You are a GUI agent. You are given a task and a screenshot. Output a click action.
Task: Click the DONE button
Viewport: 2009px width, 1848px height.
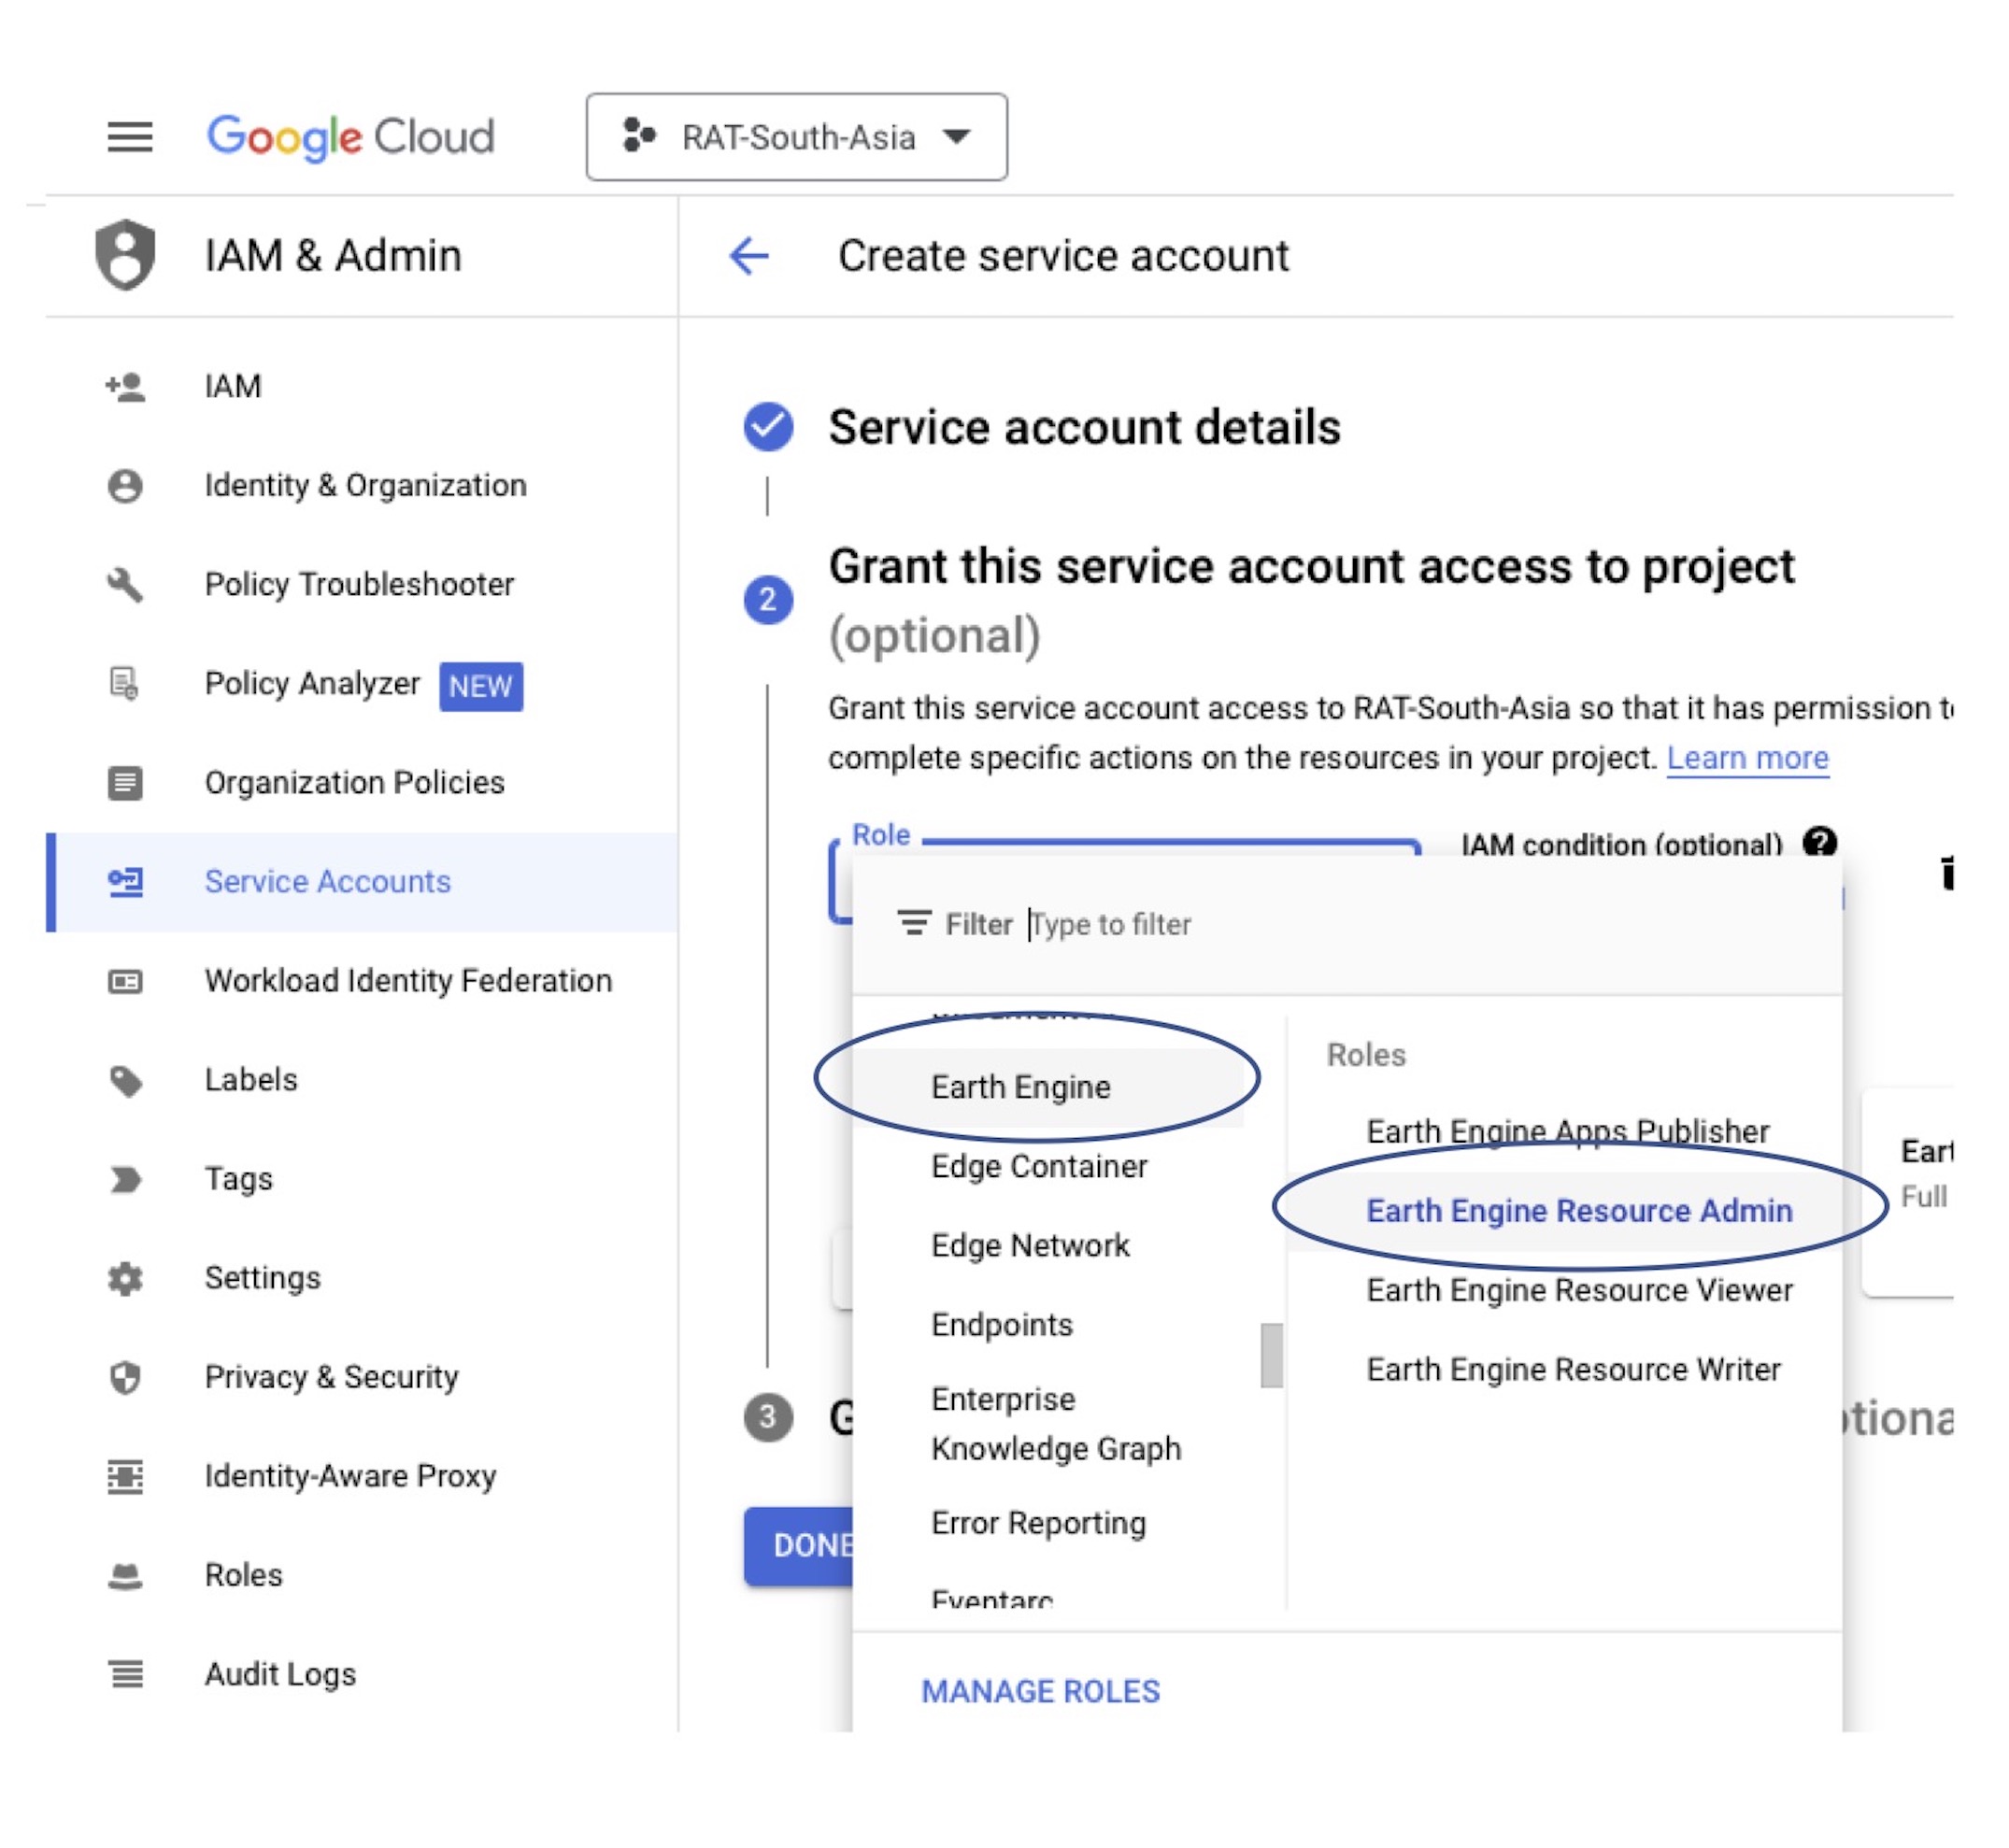[x=800, y=1546]
